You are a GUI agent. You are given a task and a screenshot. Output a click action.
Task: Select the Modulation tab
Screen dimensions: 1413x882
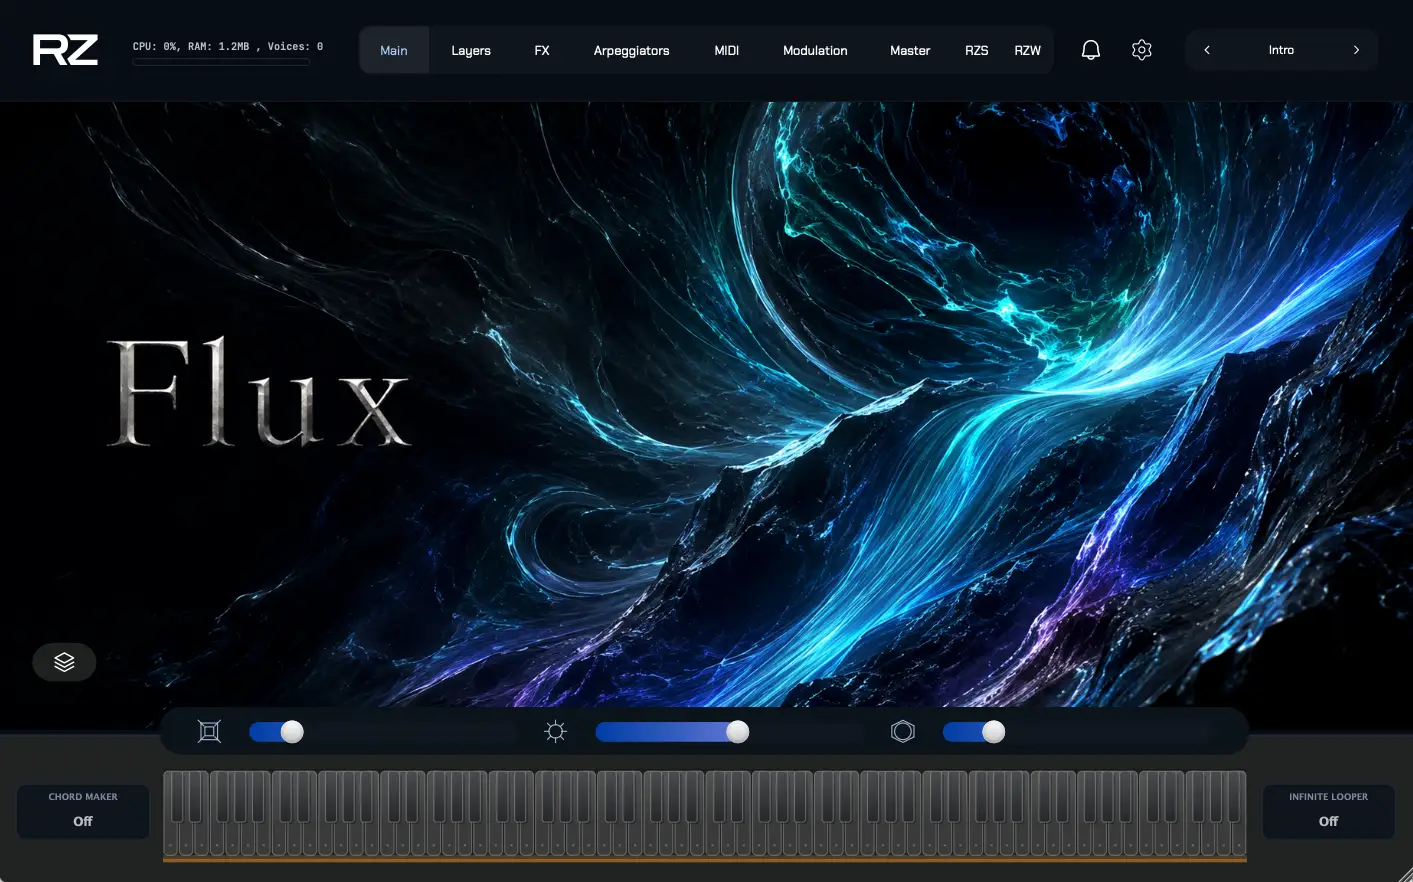pos(815,50)
